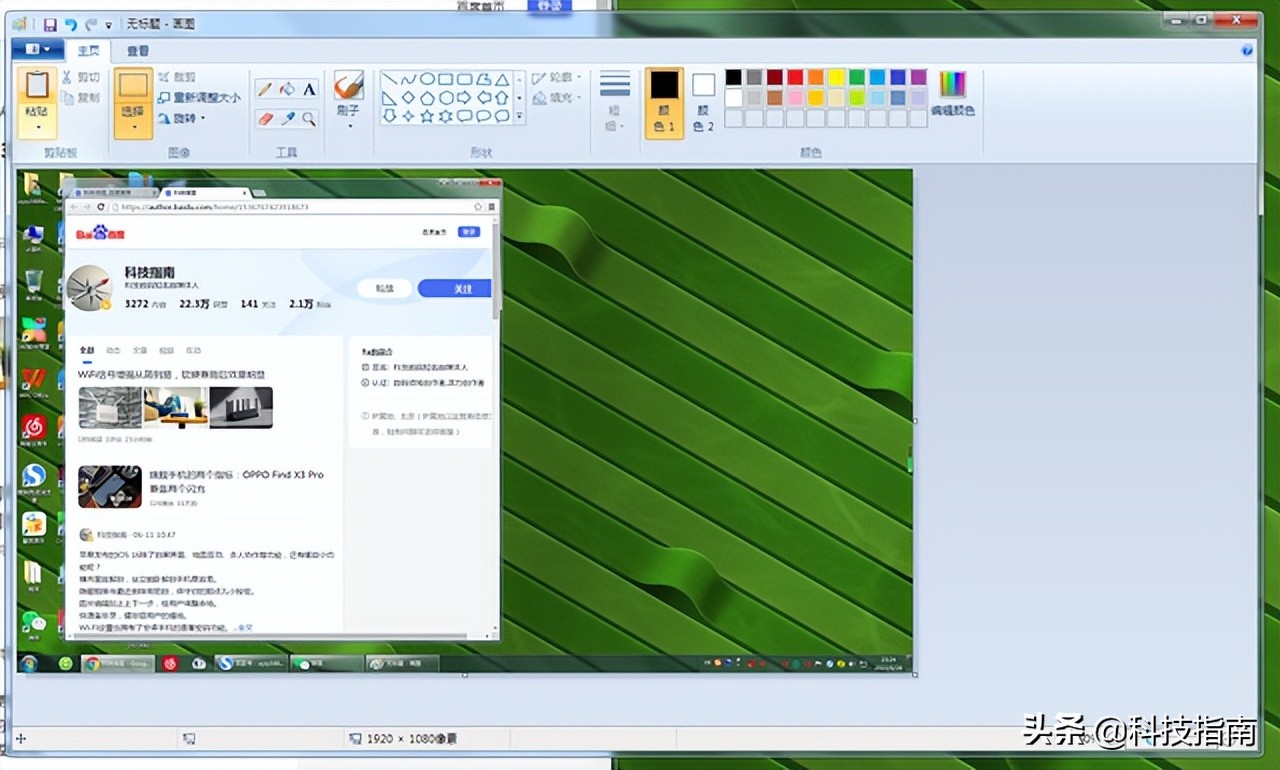Pick the Color picker eyedropper tool
This screenshot has height=770, width=1280.
[287, 118]
